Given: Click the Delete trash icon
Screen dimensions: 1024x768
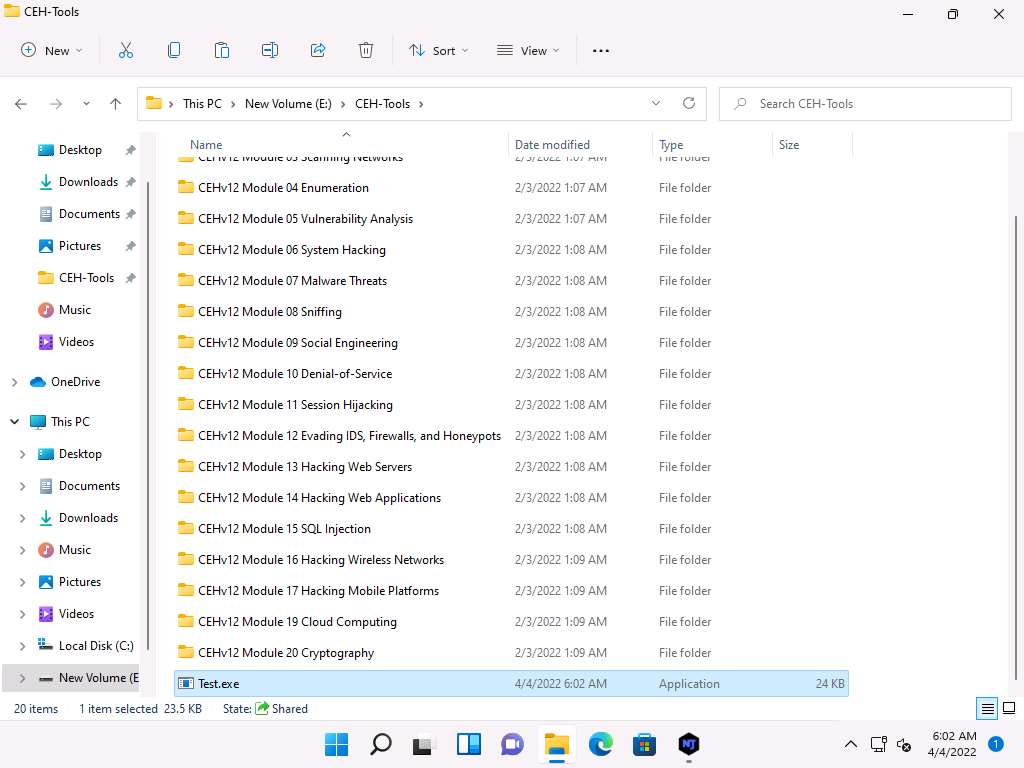Looking at the screenshot, I should tap(366, 50).
